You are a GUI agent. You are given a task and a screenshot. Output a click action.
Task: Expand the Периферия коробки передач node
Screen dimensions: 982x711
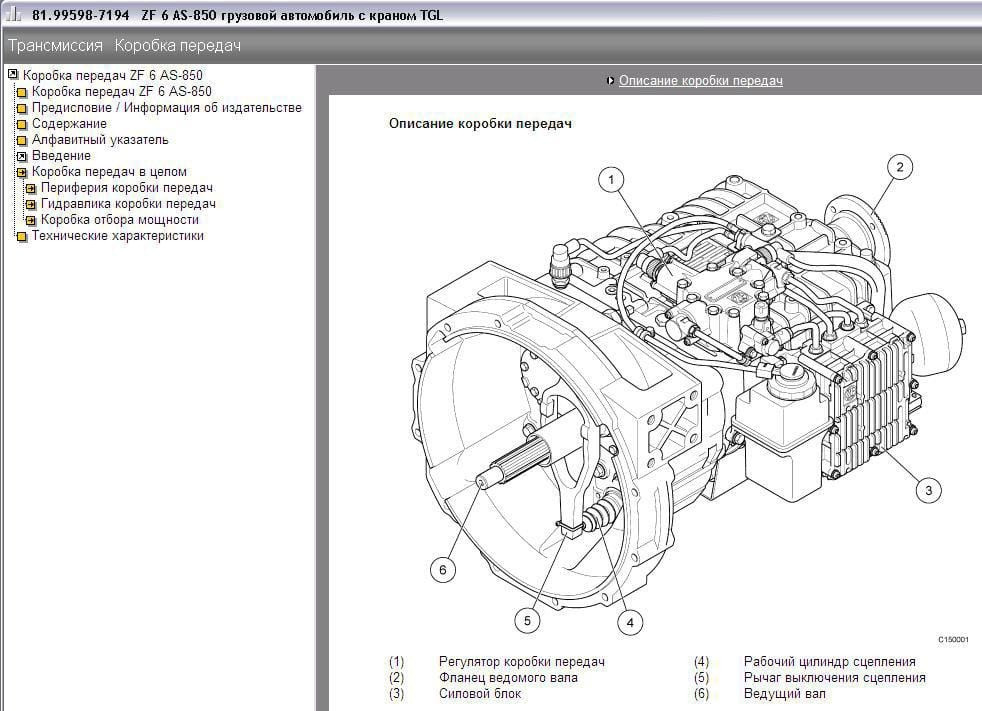click(31, 188)
